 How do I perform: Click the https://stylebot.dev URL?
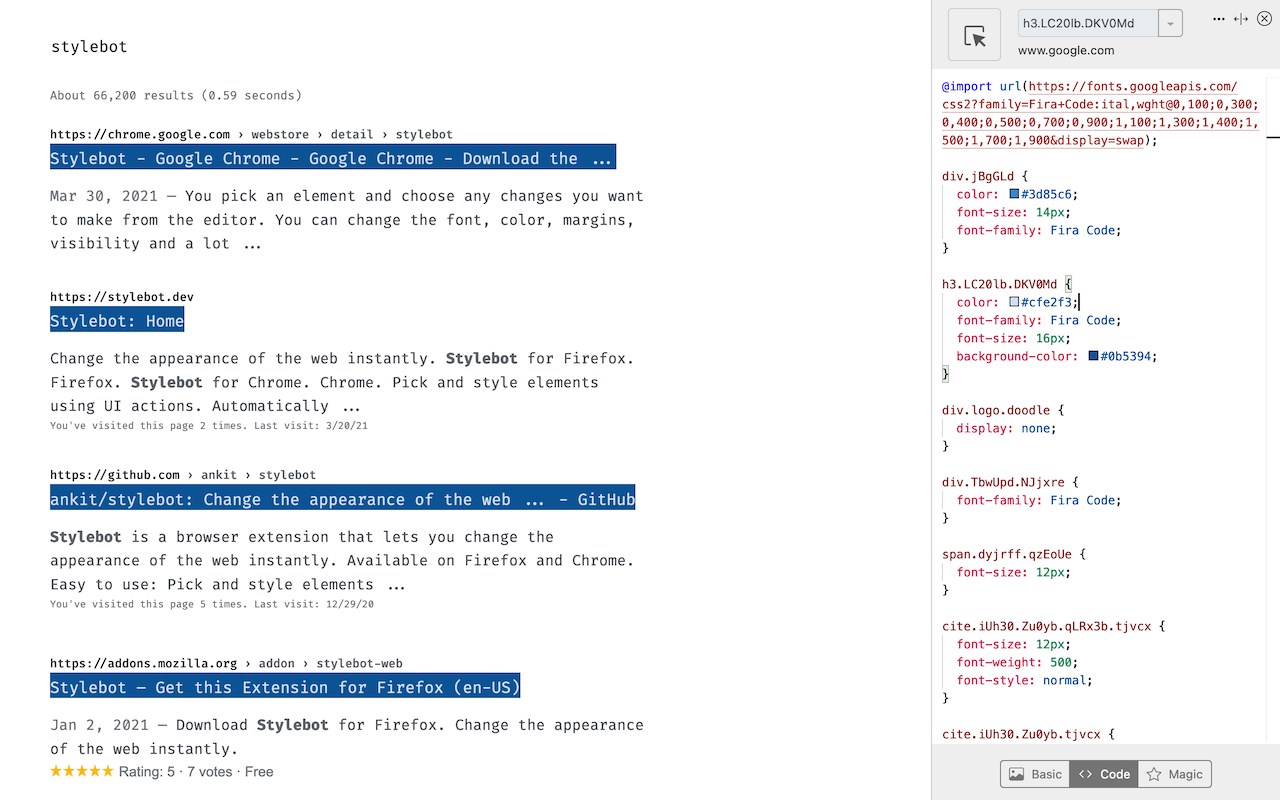[x=122, y=297]
